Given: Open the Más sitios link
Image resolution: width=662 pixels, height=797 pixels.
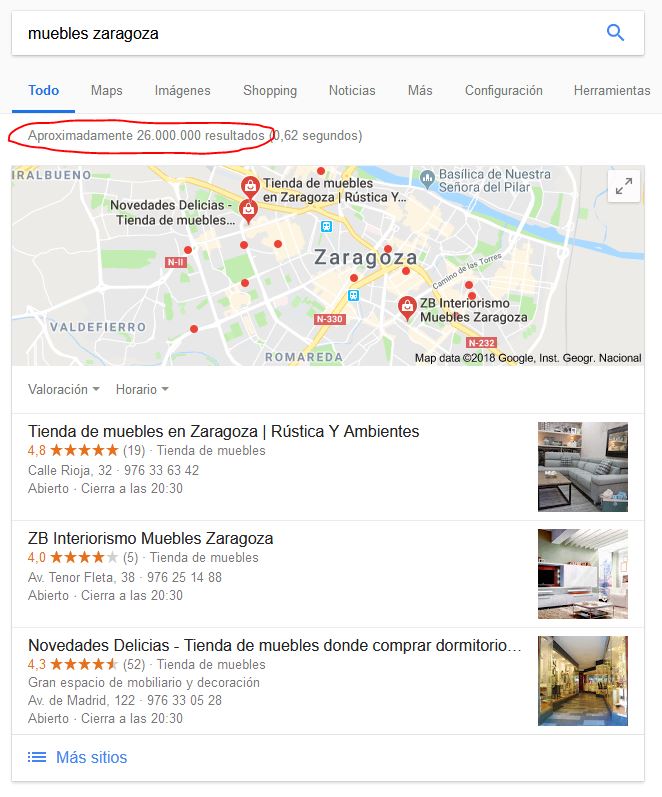Looking at the screenshot, I should tap(92, 757).
